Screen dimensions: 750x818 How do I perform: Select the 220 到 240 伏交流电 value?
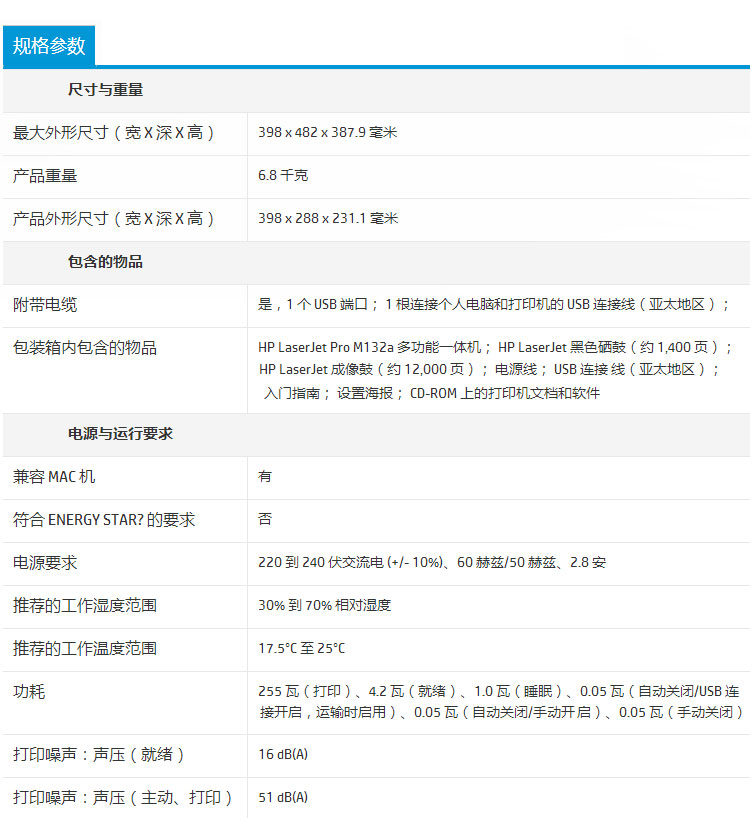click(x=432, y=562)
